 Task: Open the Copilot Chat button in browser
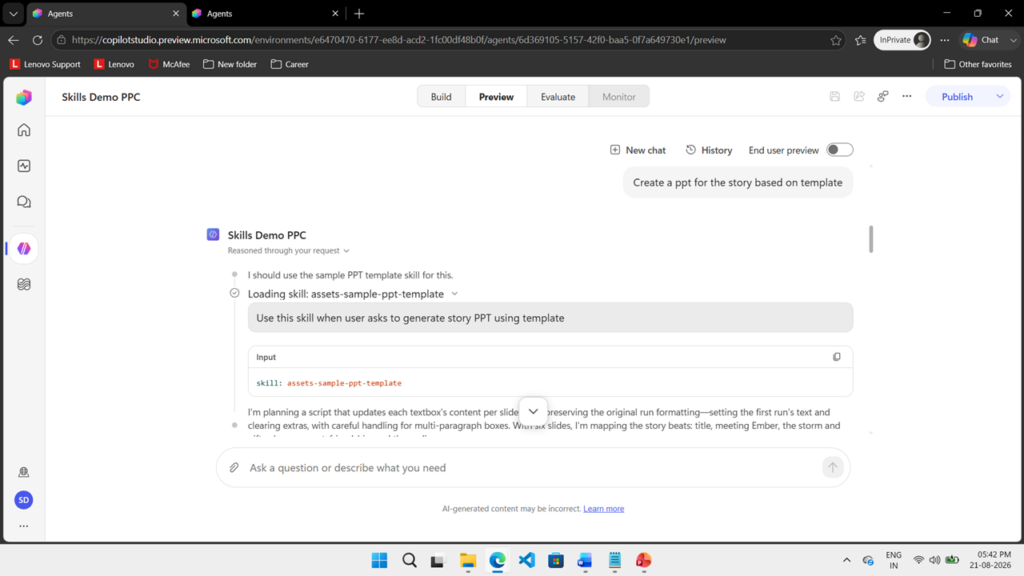[x=982, y=40]
